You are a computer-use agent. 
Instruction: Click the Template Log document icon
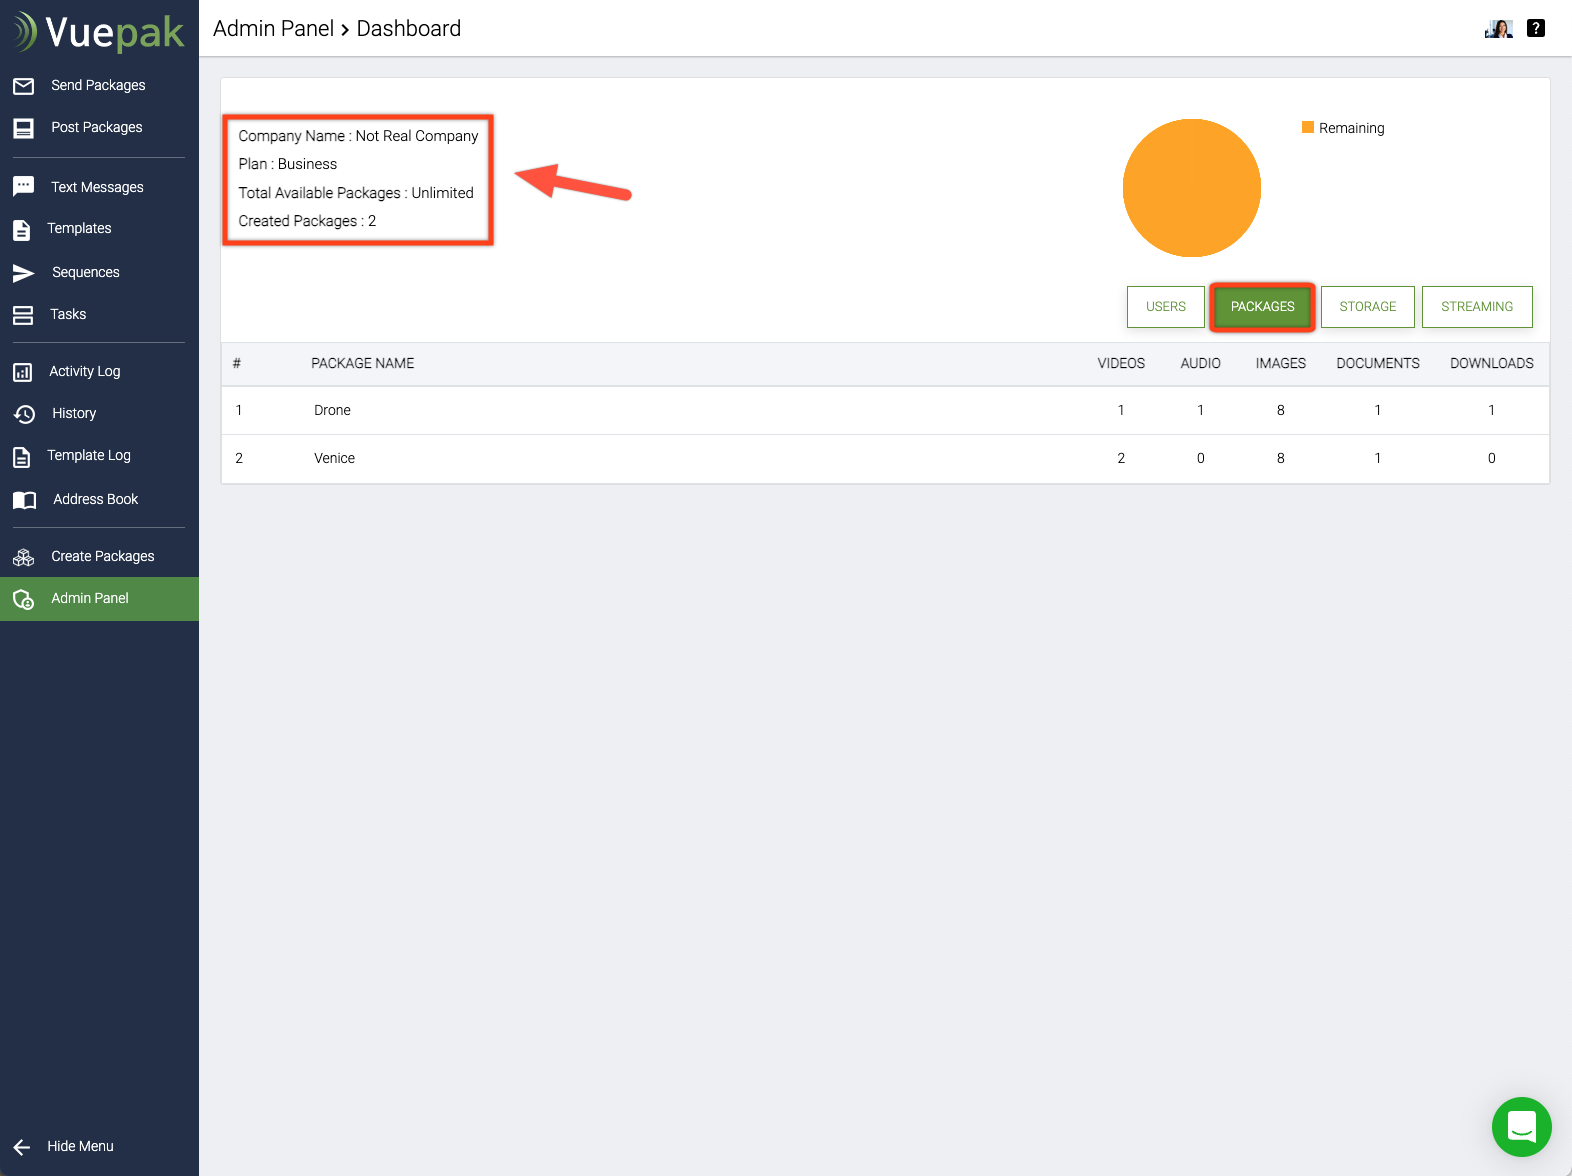pos(22,457)
